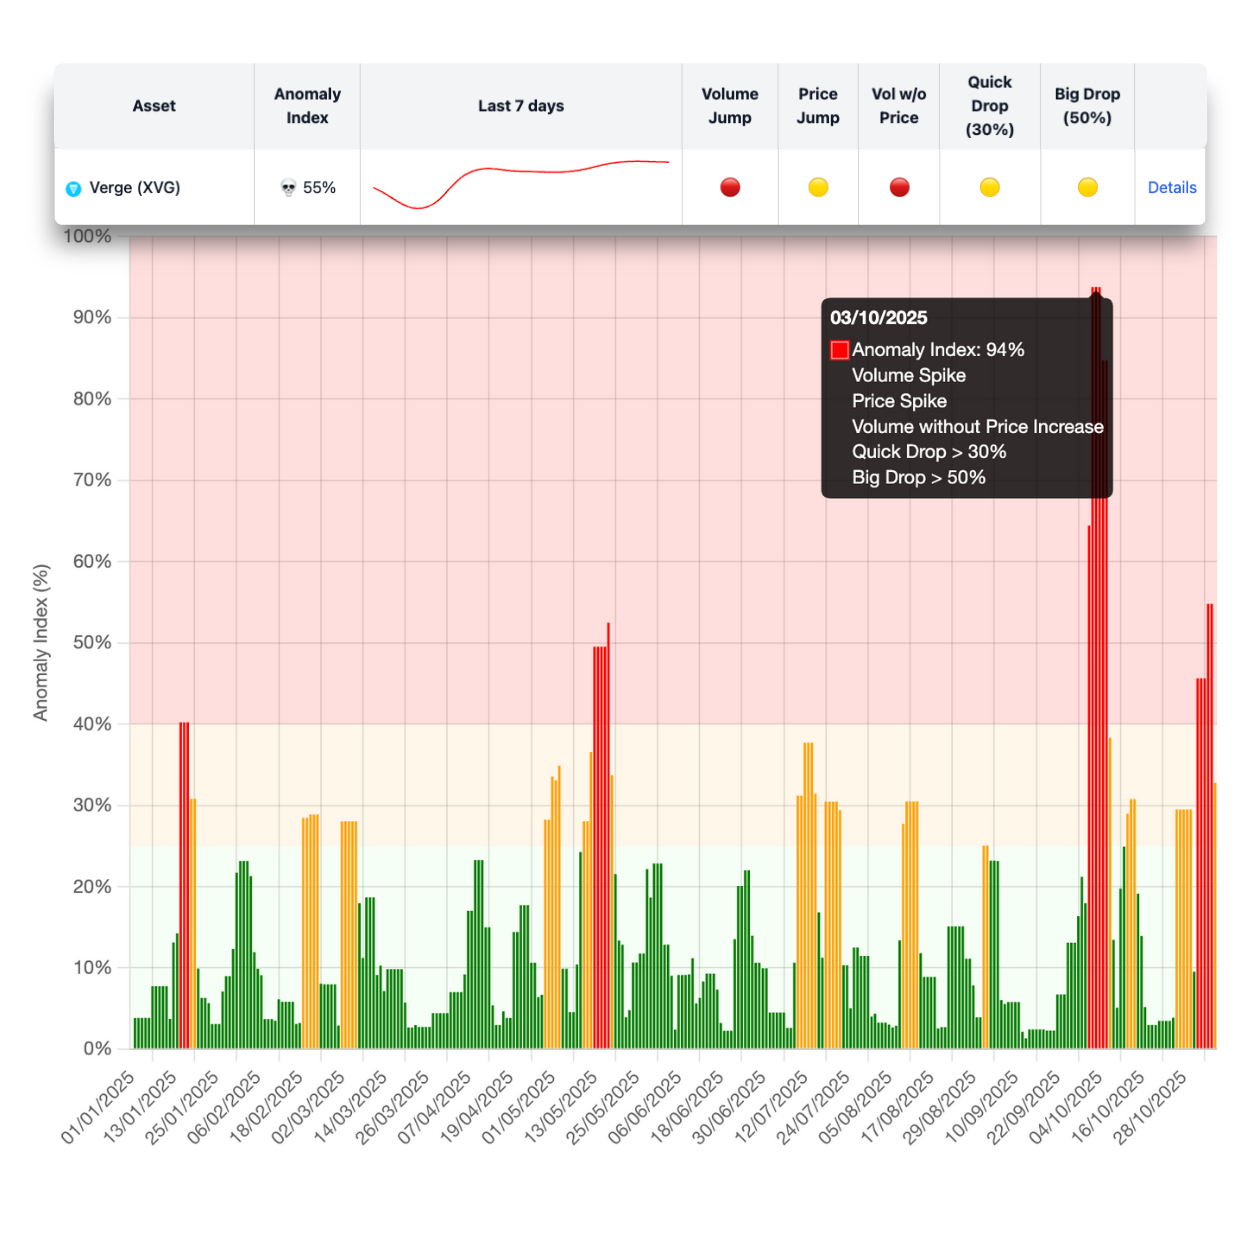Click the red swatch in the tooltip

point(840,350)
